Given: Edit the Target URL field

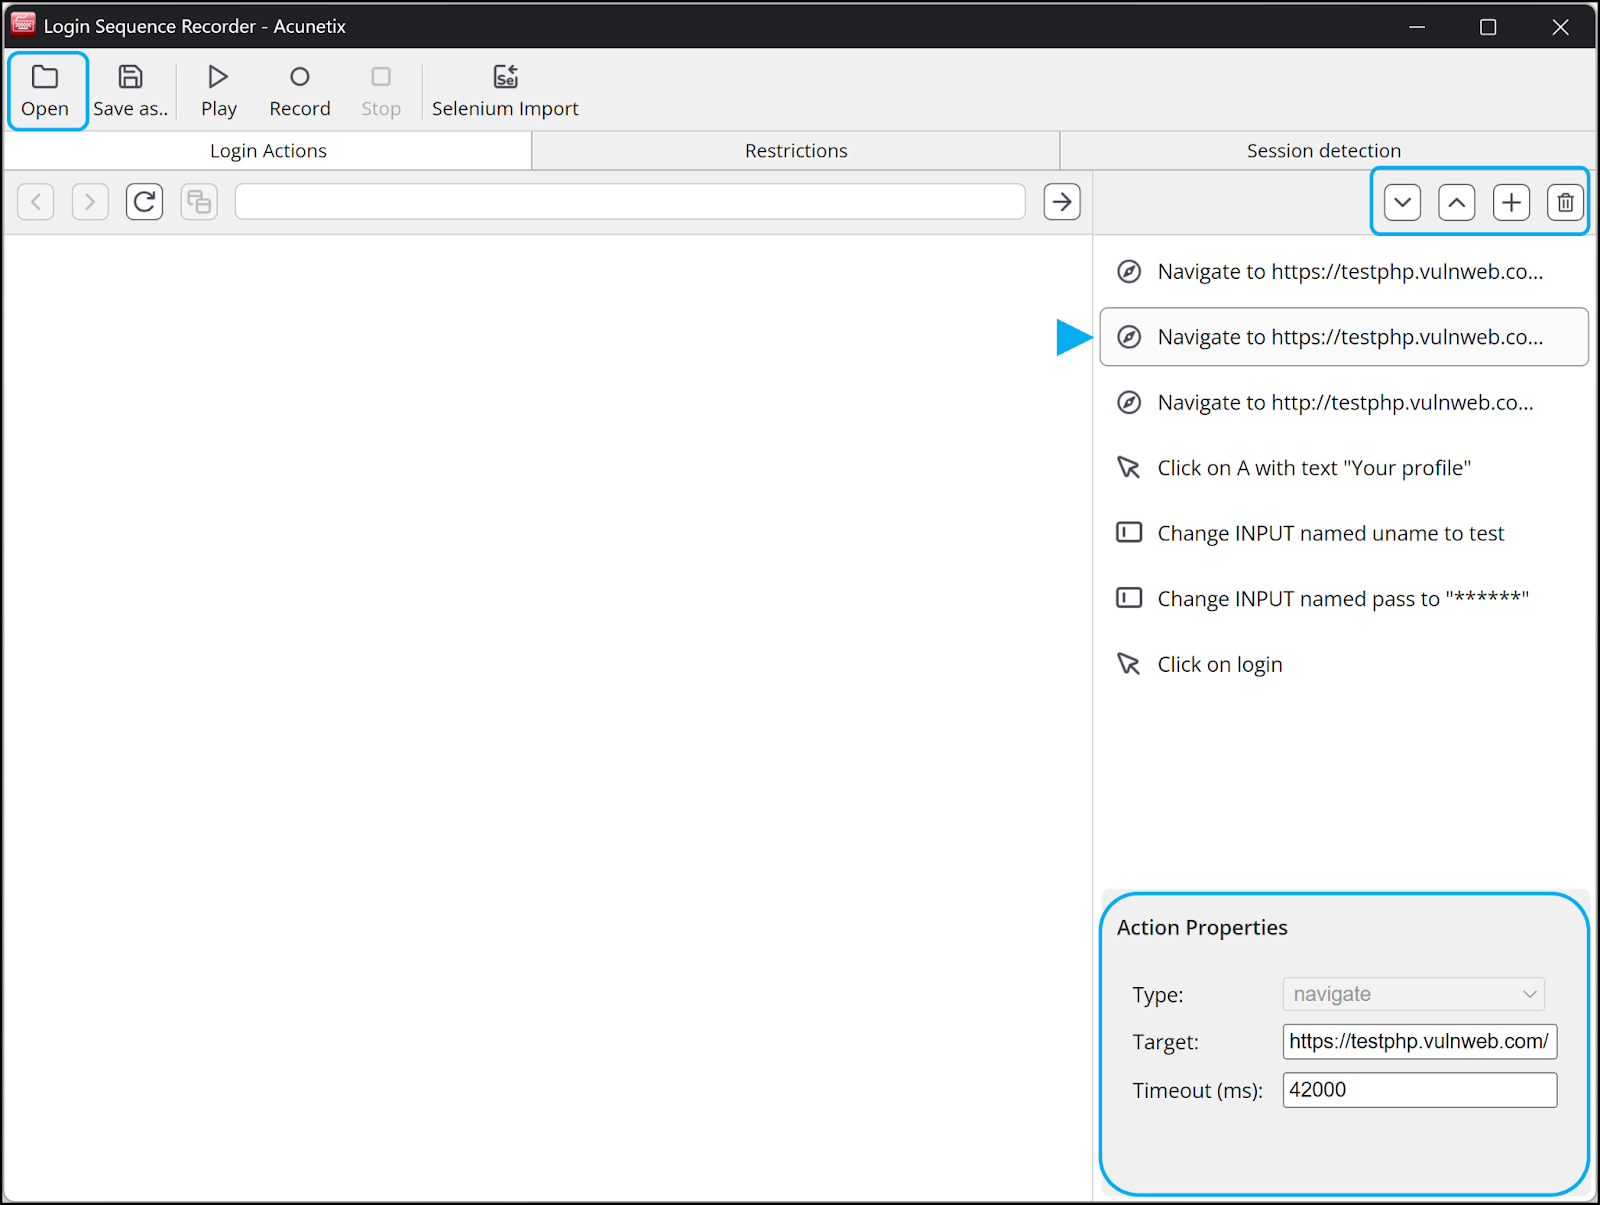Looking at the screenshot, I should (1420, 1042).
